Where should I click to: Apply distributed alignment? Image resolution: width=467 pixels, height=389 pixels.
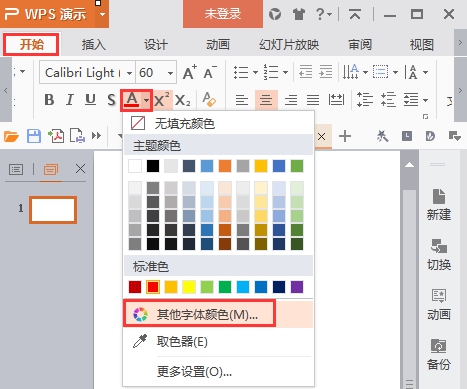tap(336, 100)
